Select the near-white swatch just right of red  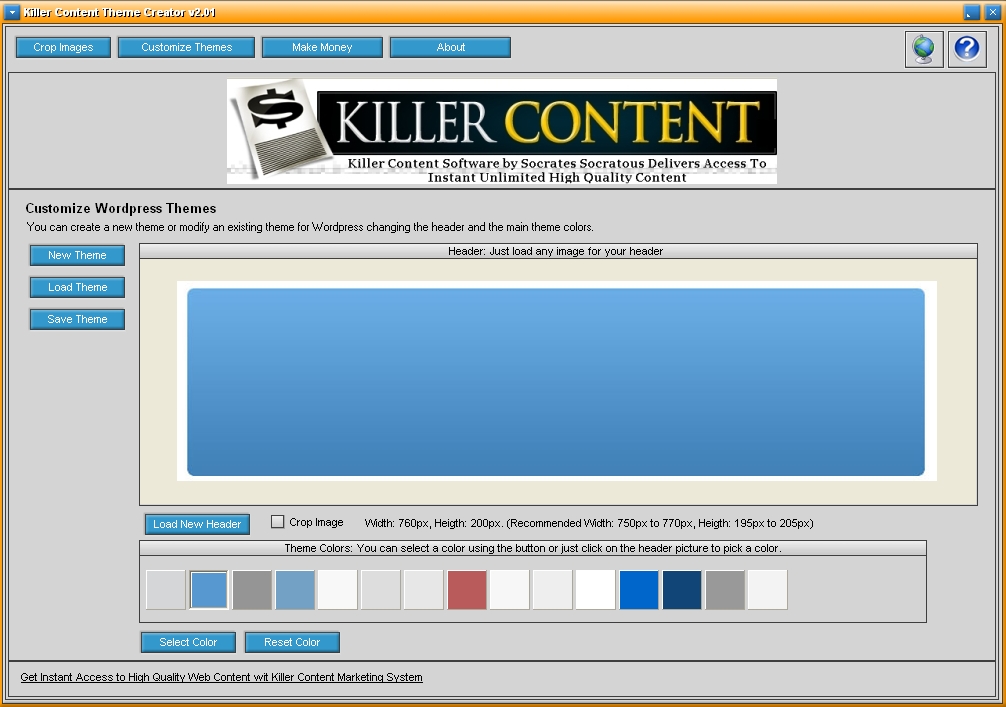pos(509,590)
